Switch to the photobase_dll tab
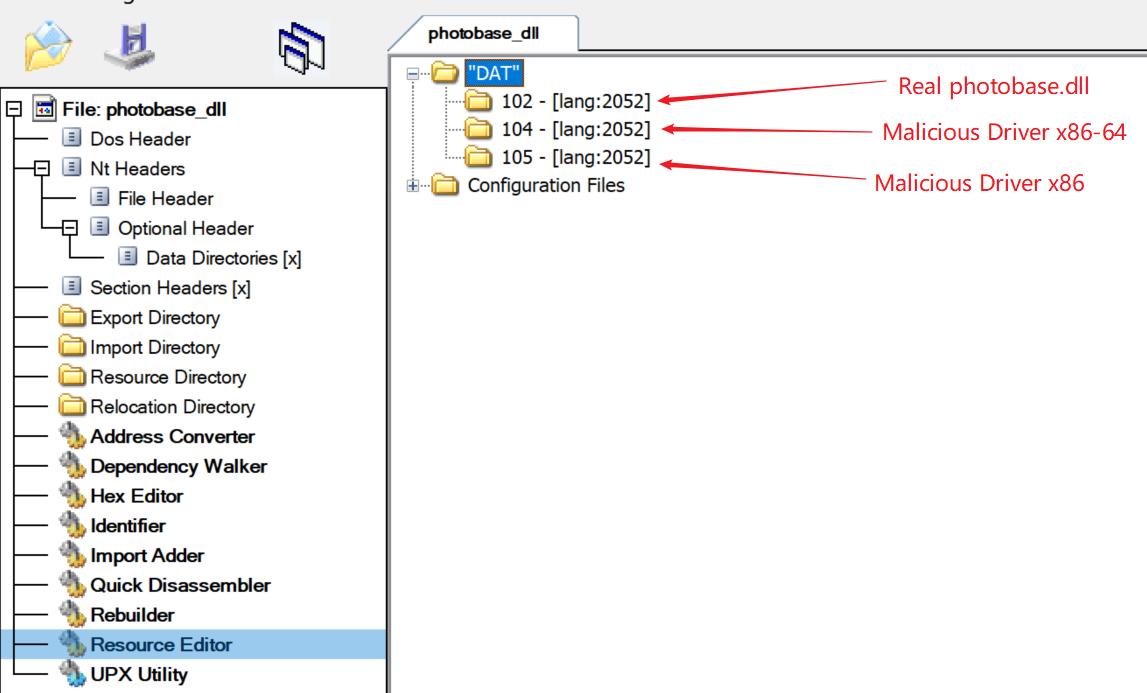The image size is (1147, 693). 484,34
